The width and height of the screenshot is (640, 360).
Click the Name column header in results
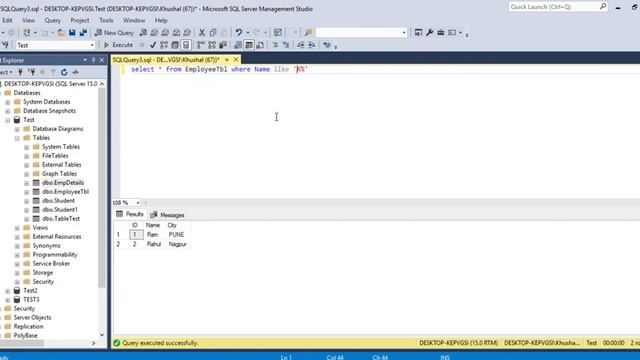point(153,225)
